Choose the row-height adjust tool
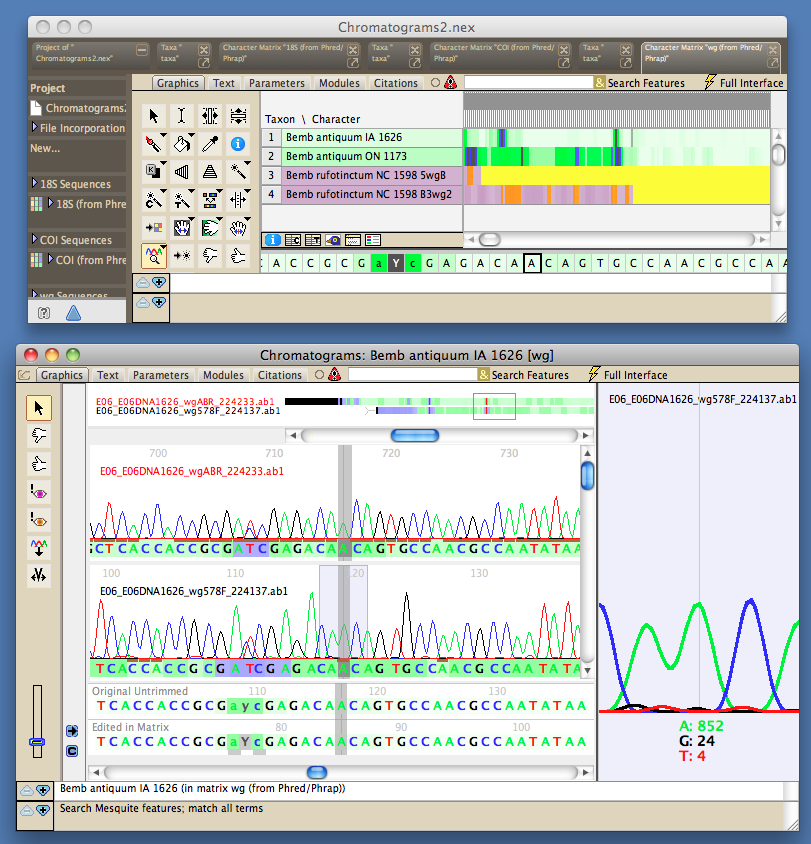This screenshot has width=811, height=844. click(237, 116)
